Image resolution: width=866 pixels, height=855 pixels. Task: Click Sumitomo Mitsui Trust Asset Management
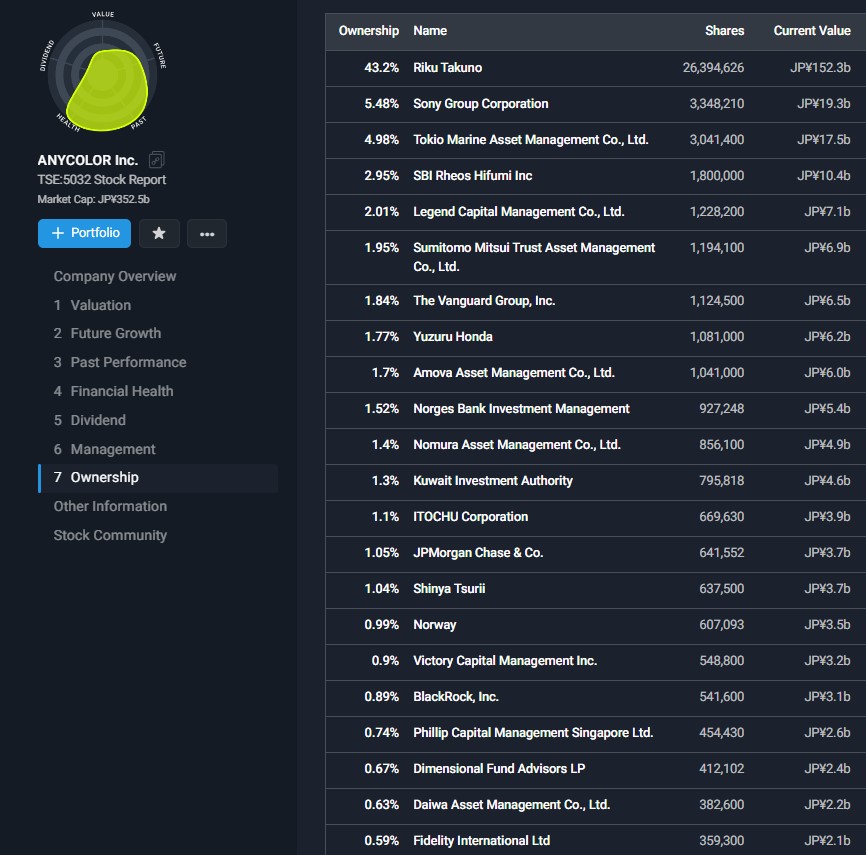tap(534, 257)
